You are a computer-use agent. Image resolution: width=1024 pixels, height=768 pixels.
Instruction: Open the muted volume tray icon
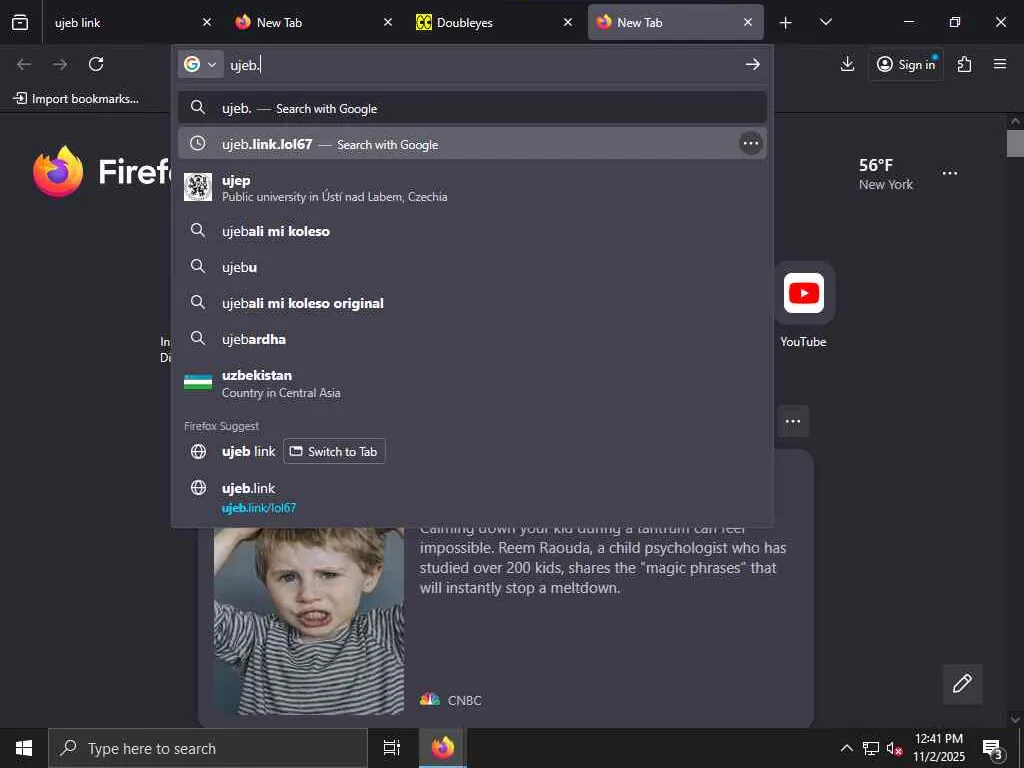pyautogui.click(x=894, y=748)
